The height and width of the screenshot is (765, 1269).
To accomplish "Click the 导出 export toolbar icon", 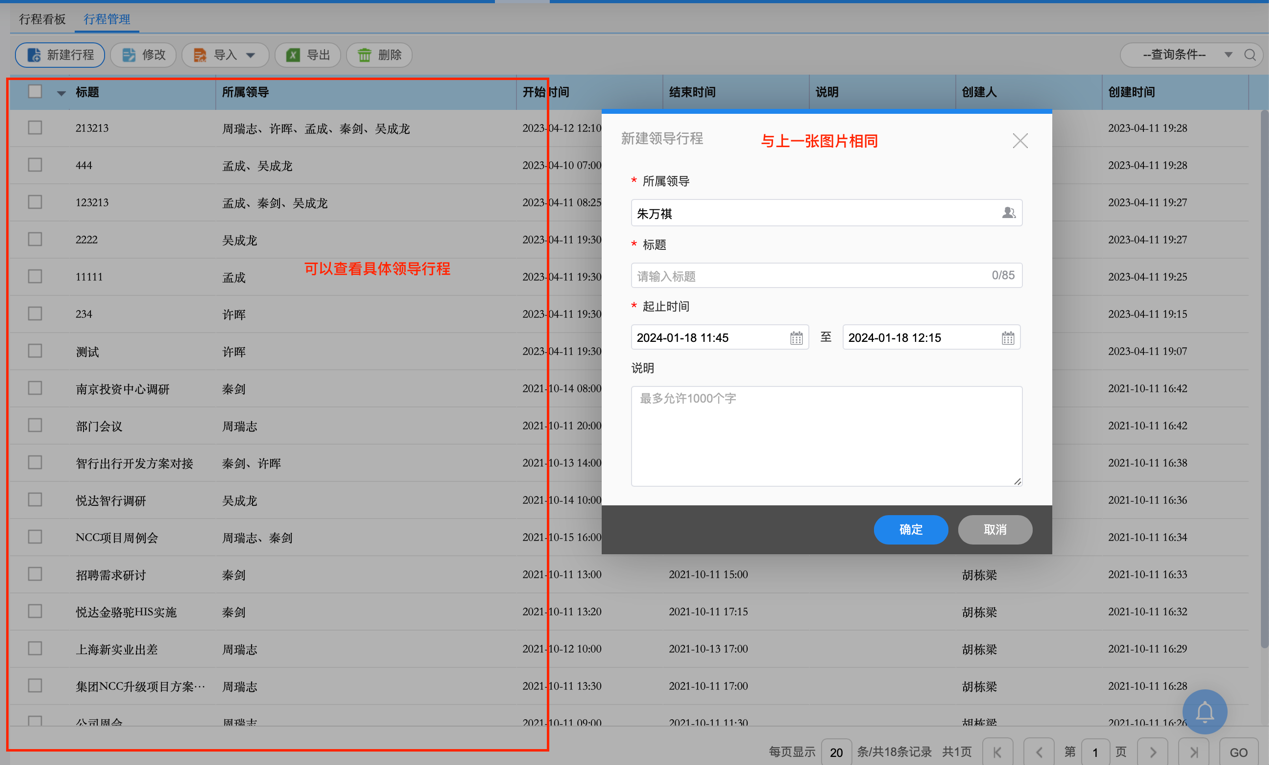I will [x=307, y=55].
